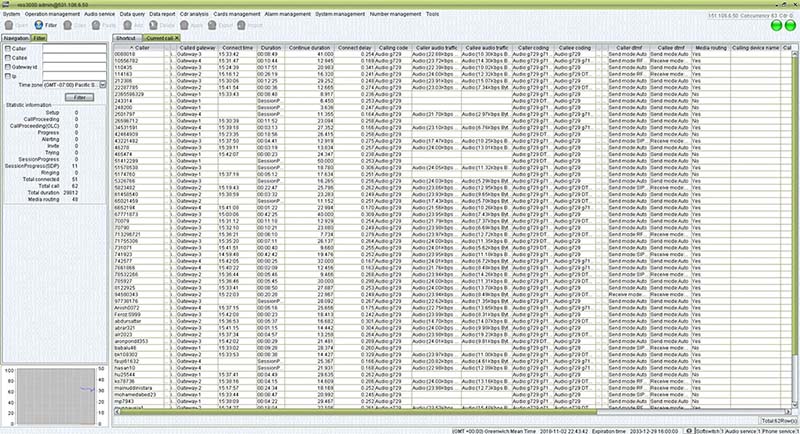Screen dimensions: 800x434
Task: Click the right green status light
Action: [x=790, y=25]
